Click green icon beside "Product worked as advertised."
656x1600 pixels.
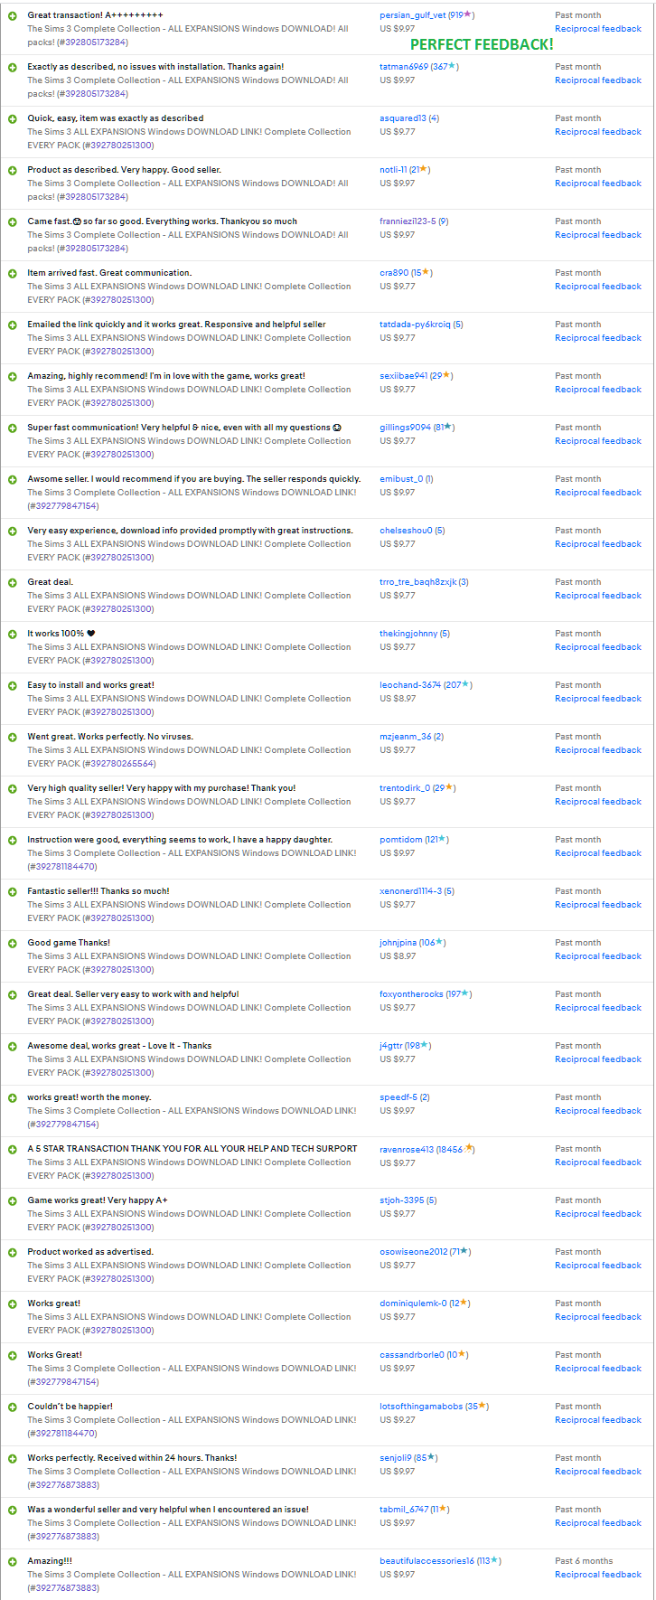click(12, 1252)
